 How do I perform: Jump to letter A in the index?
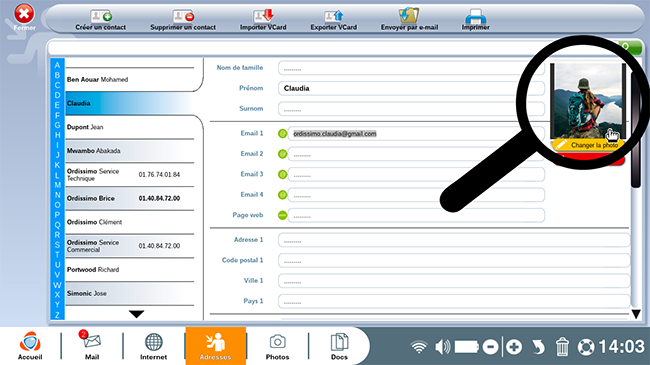tap(57, 65)
